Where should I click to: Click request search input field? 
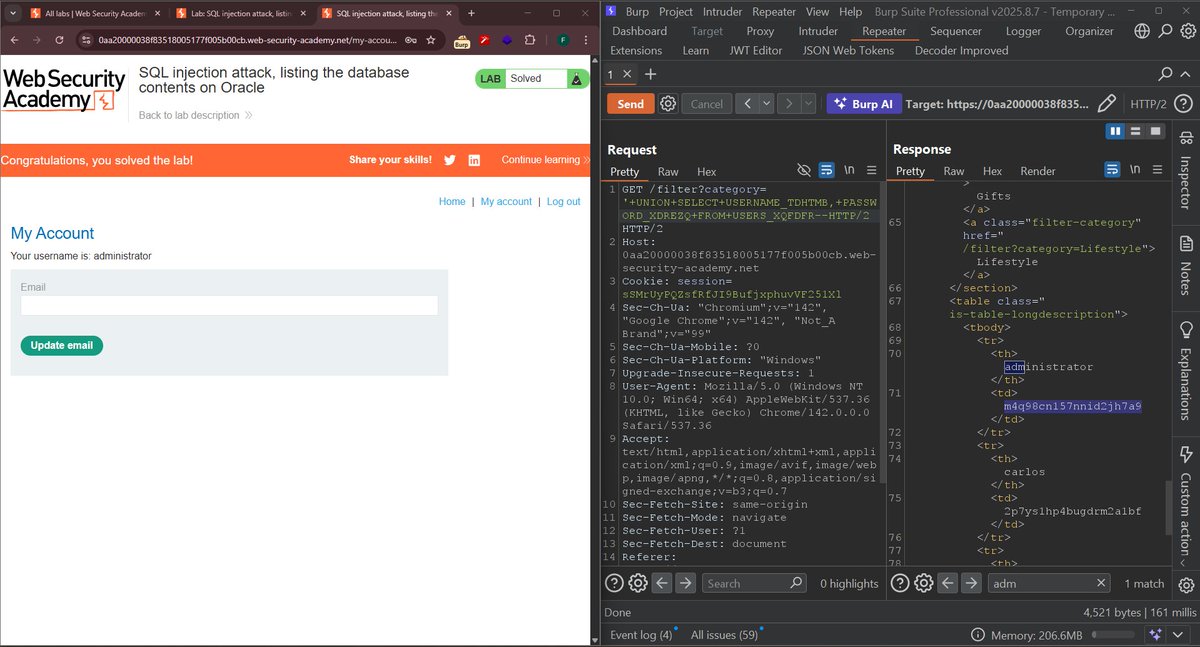tap(753, 583)
